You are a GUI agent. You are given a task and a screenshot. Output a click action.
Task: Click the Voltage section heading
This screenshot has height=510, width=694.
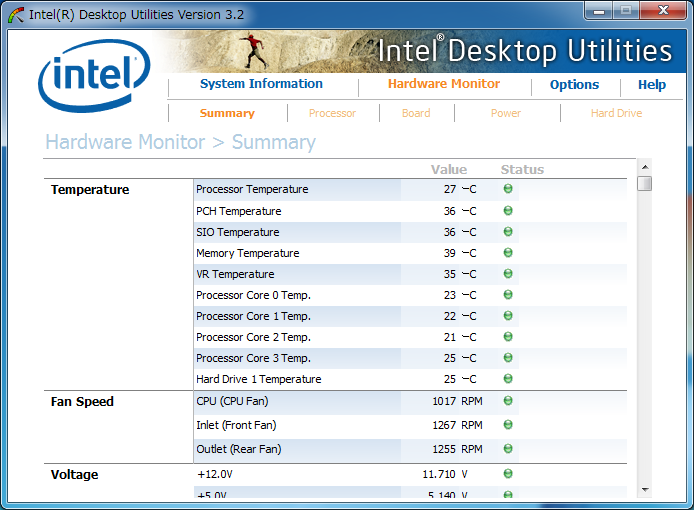coord(74,475)
